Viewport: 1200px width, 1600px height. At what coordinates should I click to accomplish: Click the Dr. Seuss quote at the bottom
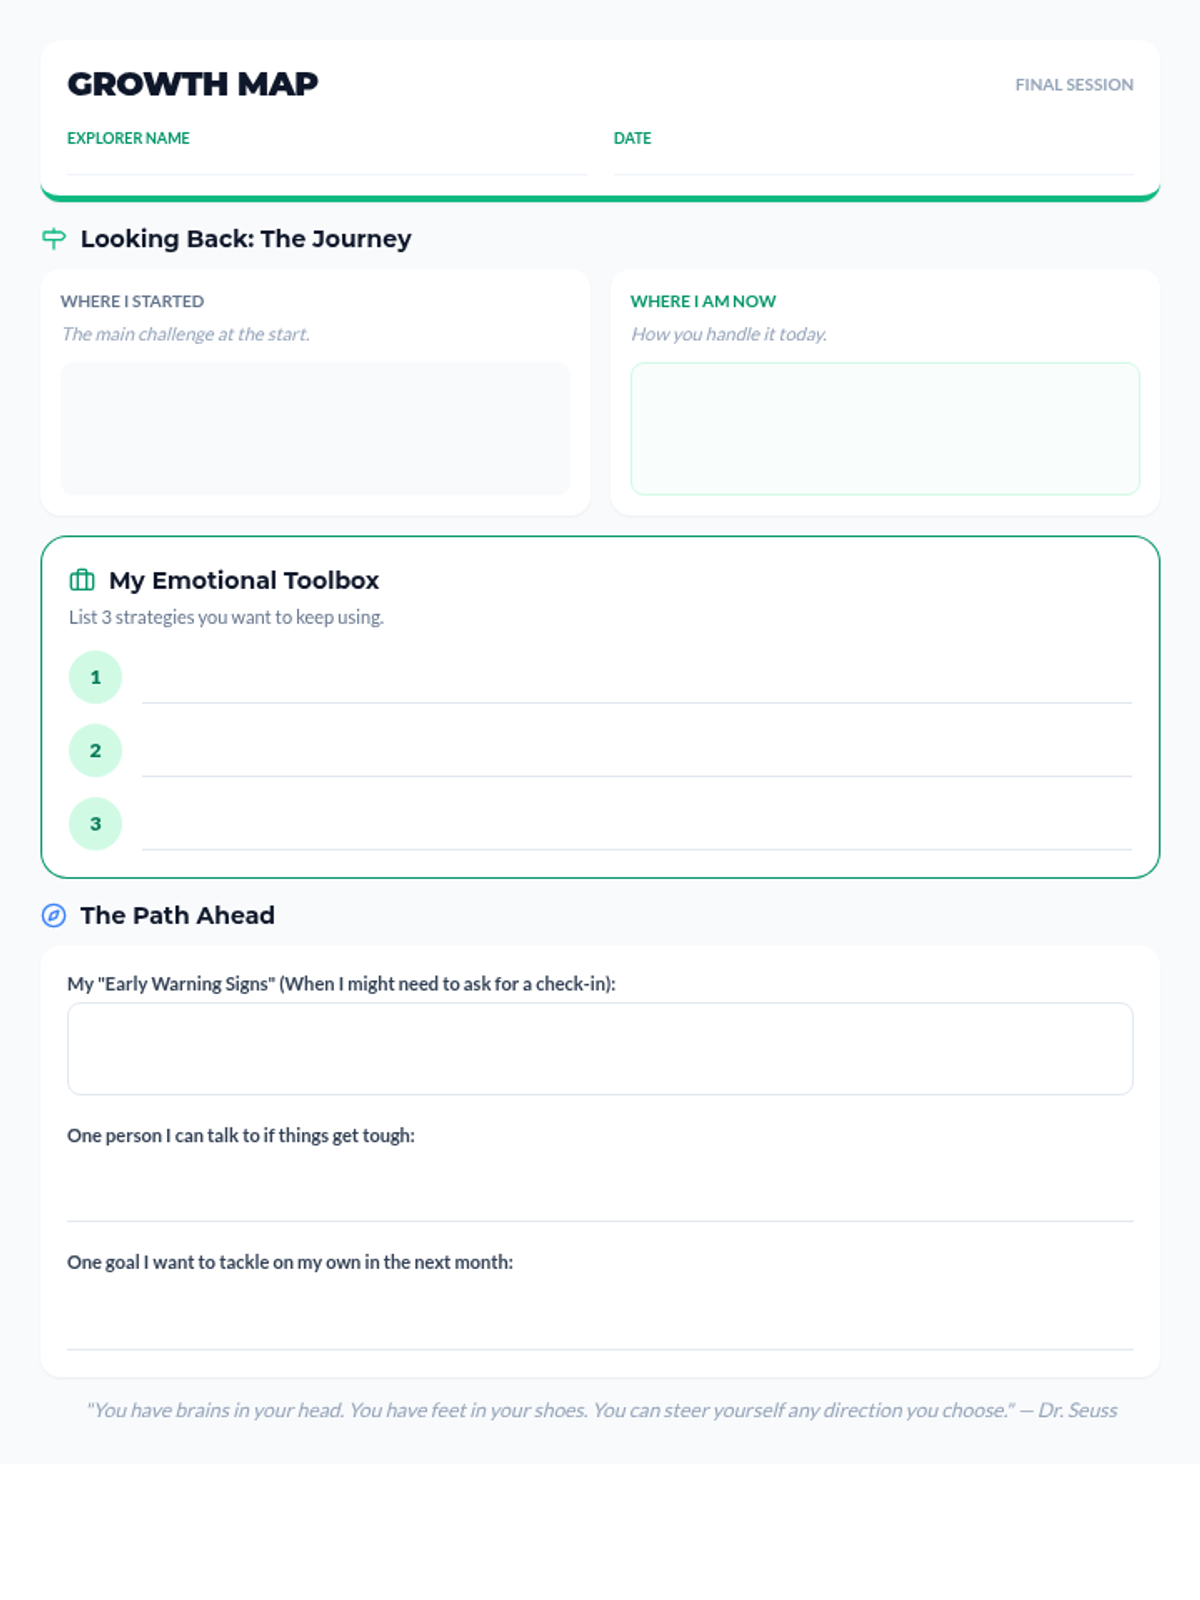pyautogui.click(x=601, y=1410)
